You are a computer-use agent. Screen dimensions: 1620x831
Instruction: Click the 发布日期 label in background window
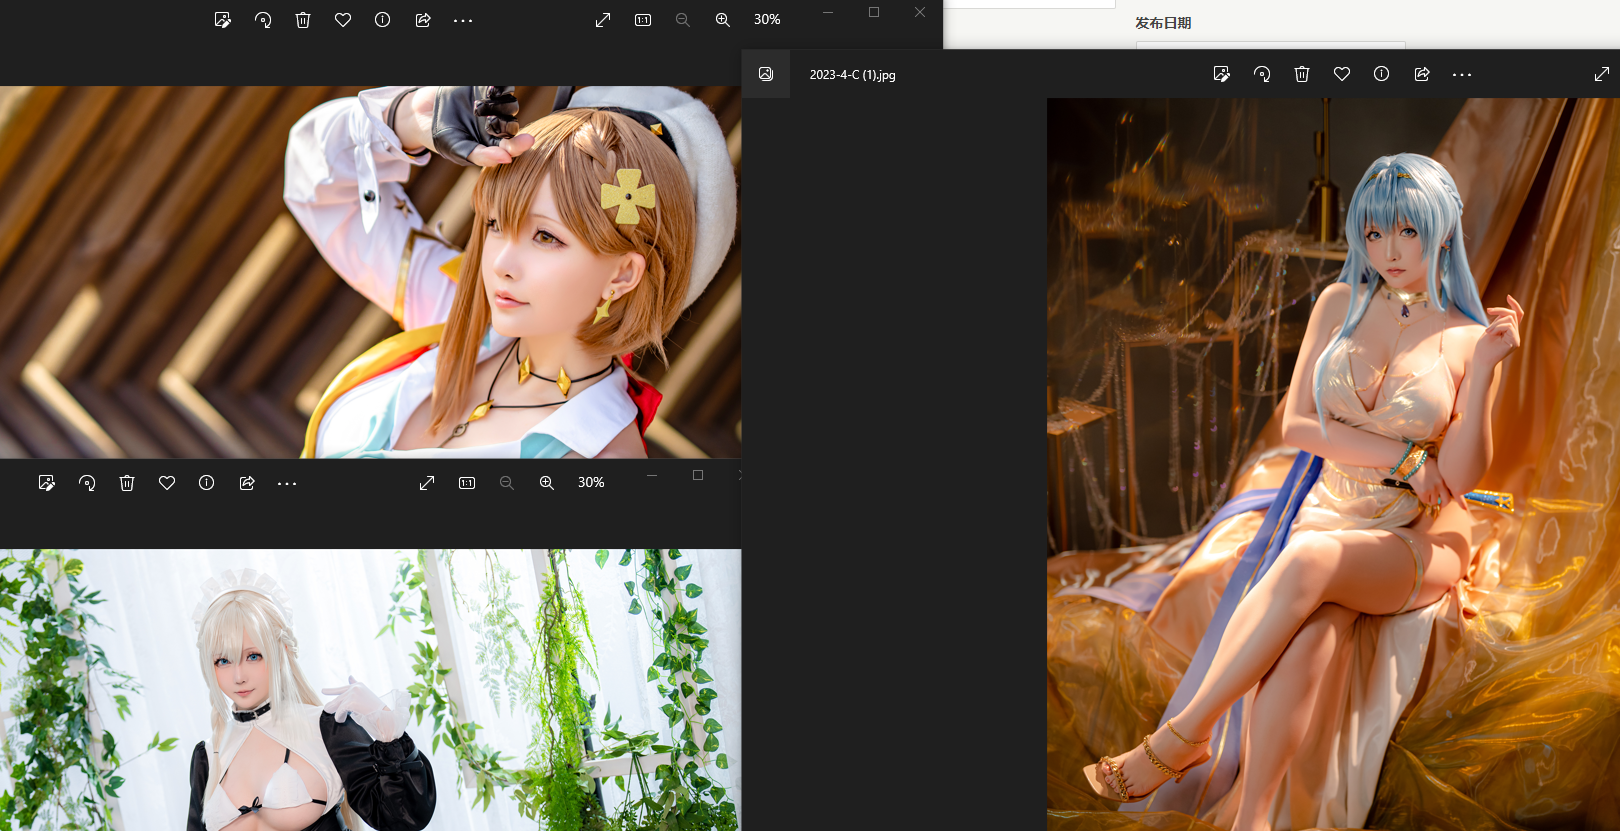[x=1163, y=23]
